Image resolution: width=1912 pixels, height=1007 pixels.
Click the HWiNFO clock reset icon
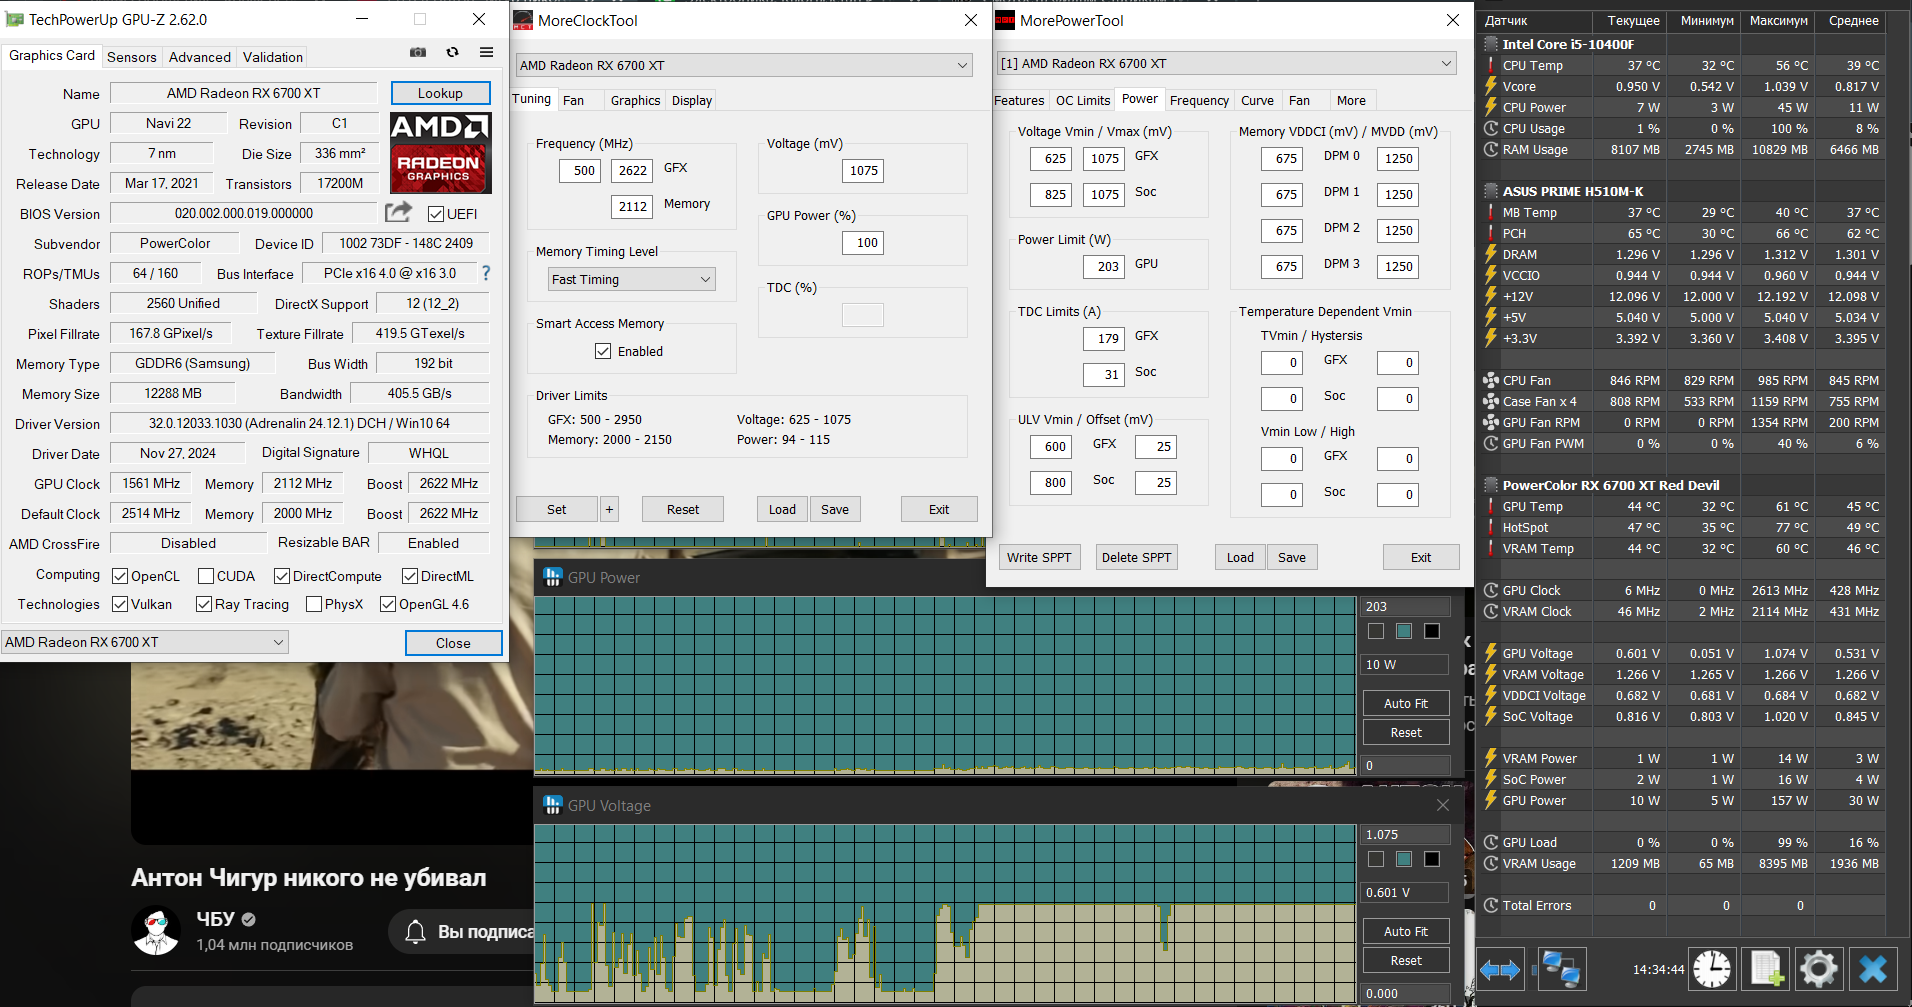coord(1711,969)
